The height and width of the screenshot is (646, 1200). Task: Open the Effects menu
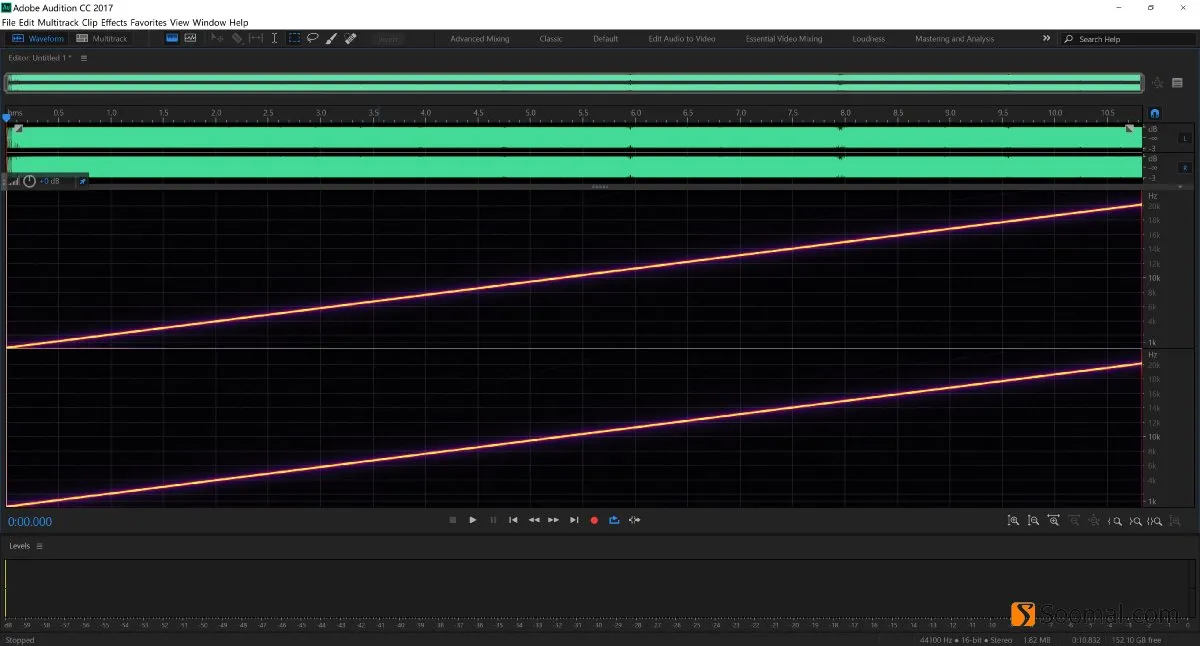point(114,22)
